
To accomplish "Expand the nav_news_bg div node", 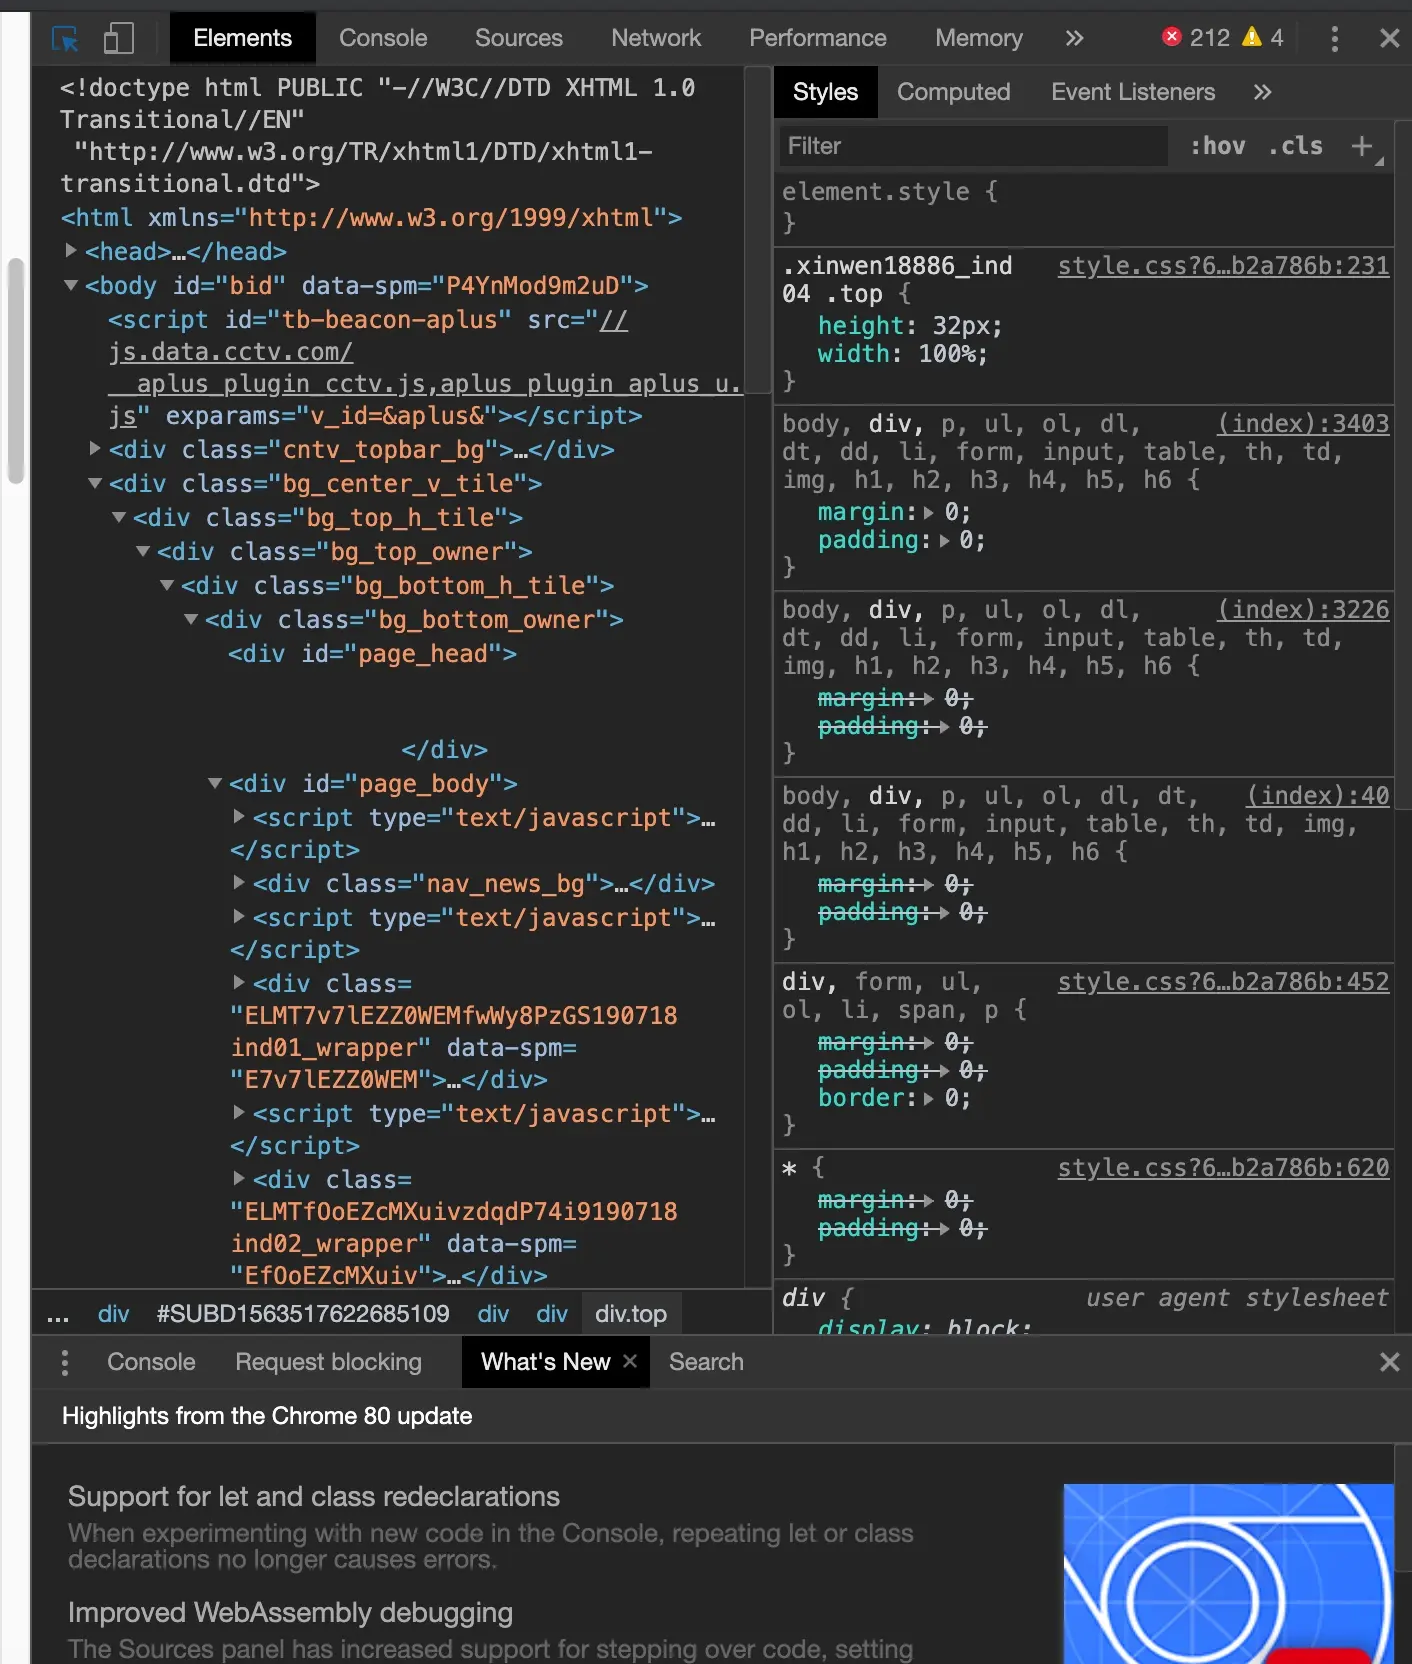I will (x=239, y=882).
